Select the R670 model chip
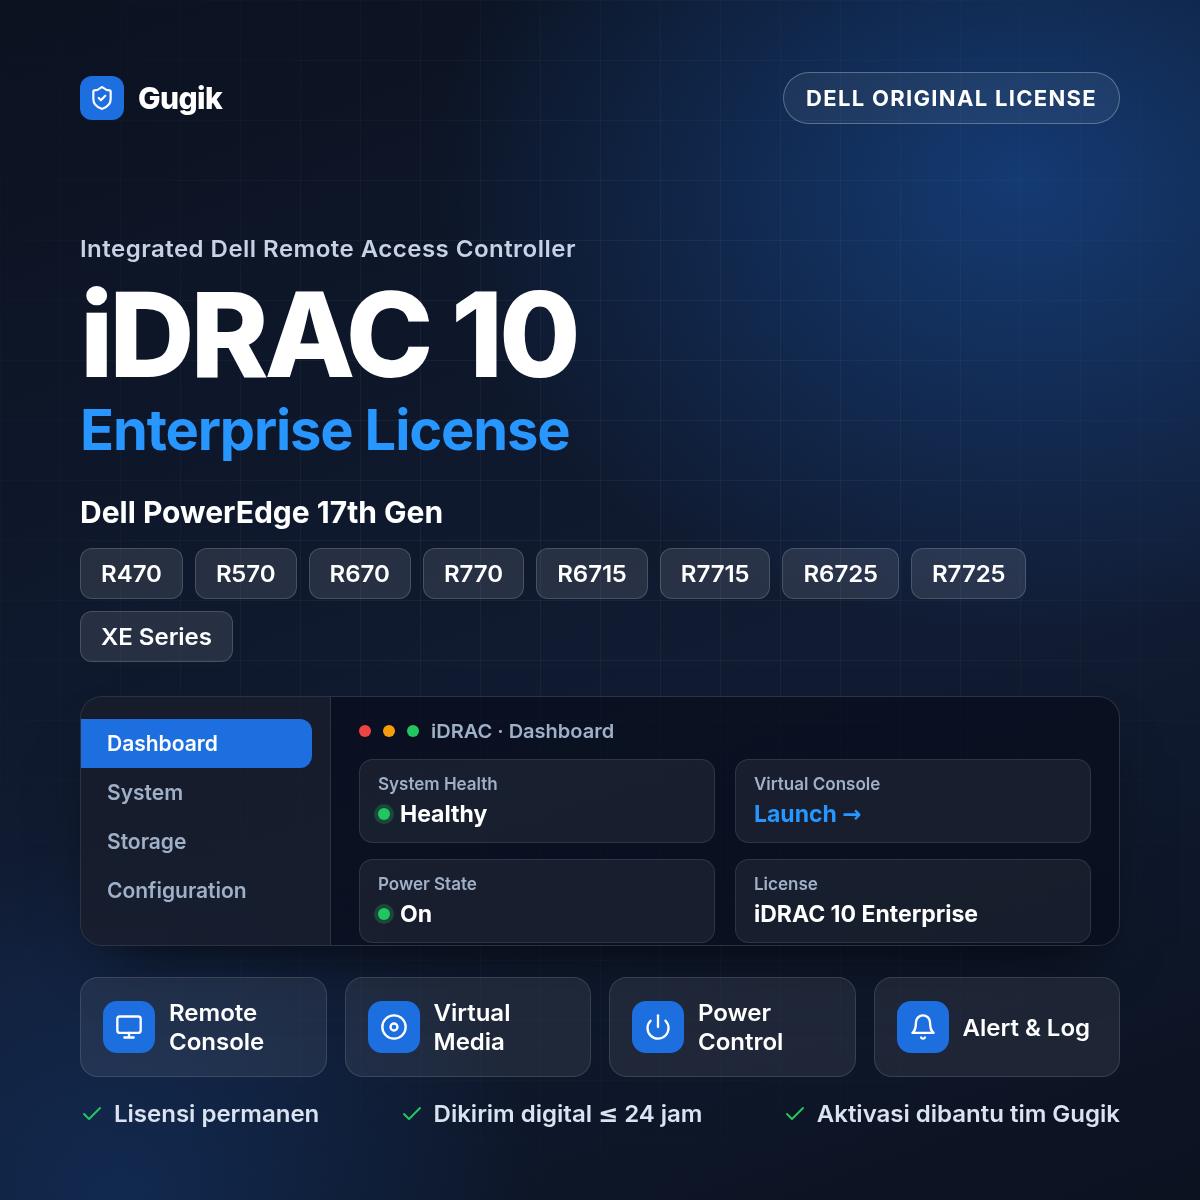The height and width of the screenshot is (1200, 1200). 360,573
